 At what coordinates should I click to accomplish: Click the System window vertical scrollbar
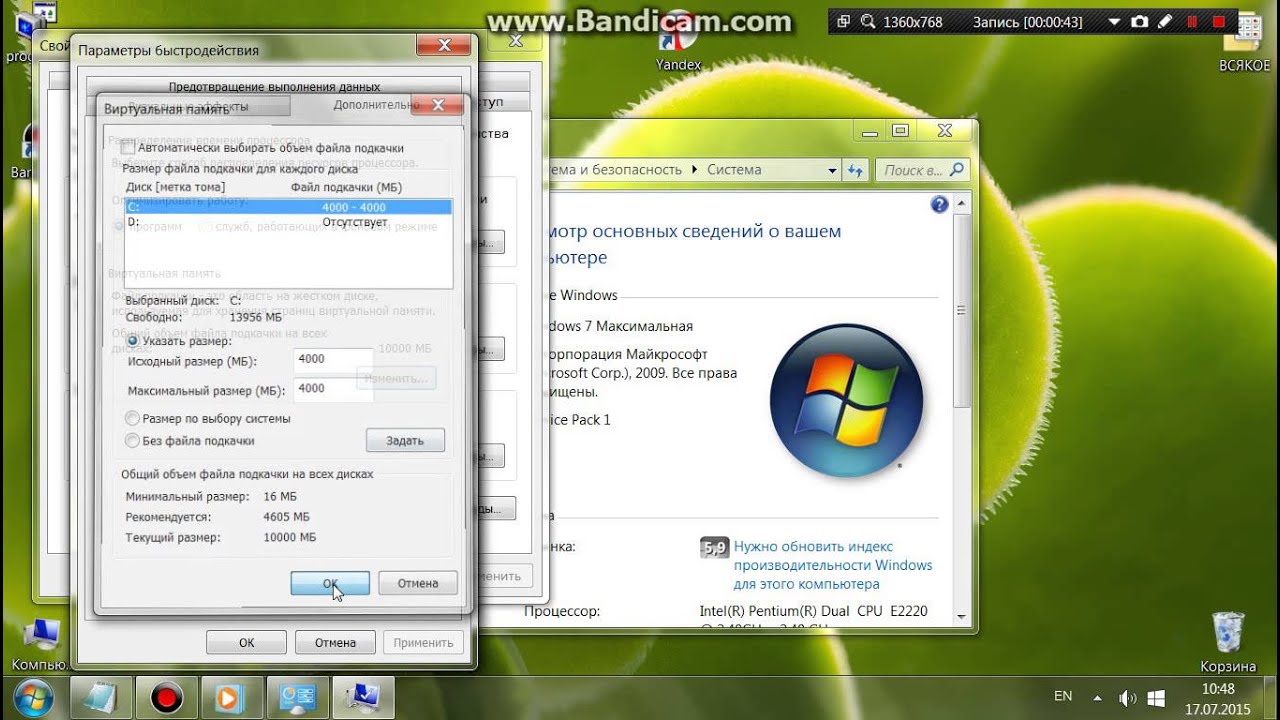(x=963, y=310)
